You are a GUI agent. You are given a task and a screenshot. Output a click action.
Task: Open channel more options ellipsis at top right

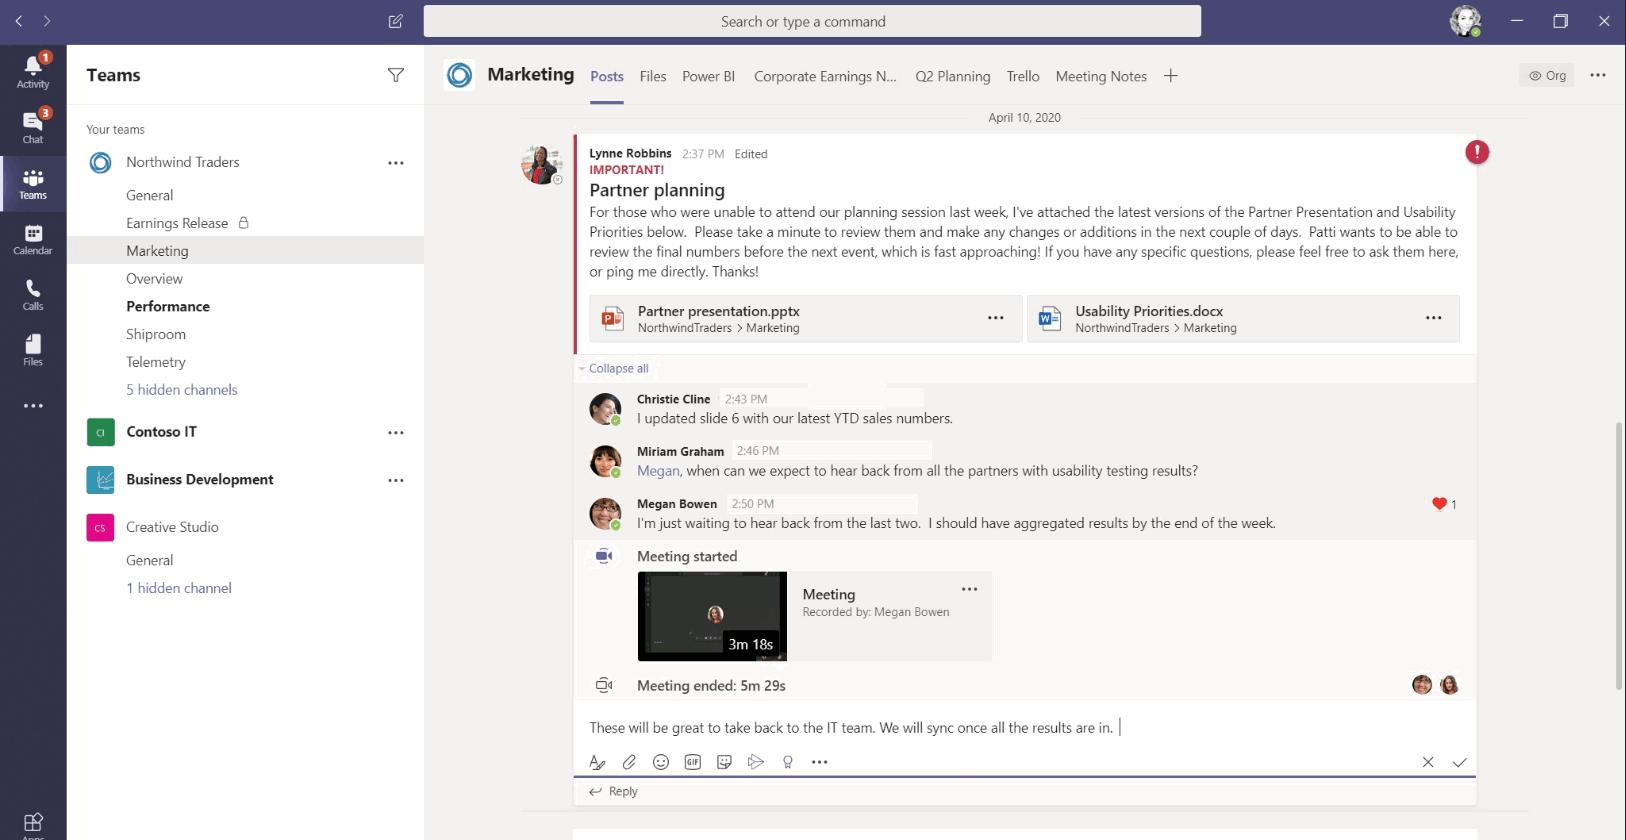coord(1598,75)
